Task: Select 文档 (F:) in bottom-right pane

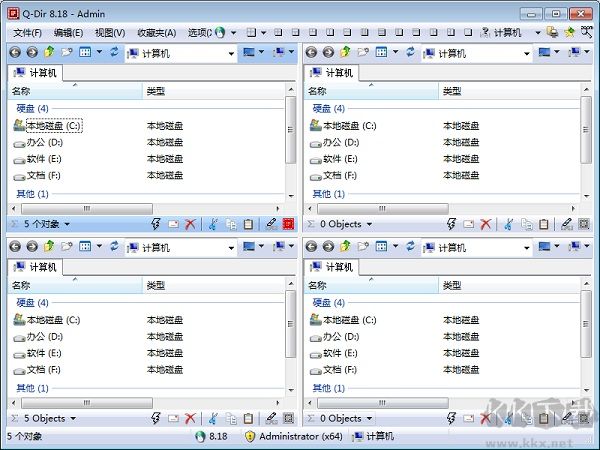Action: click(x=333, y=370)
